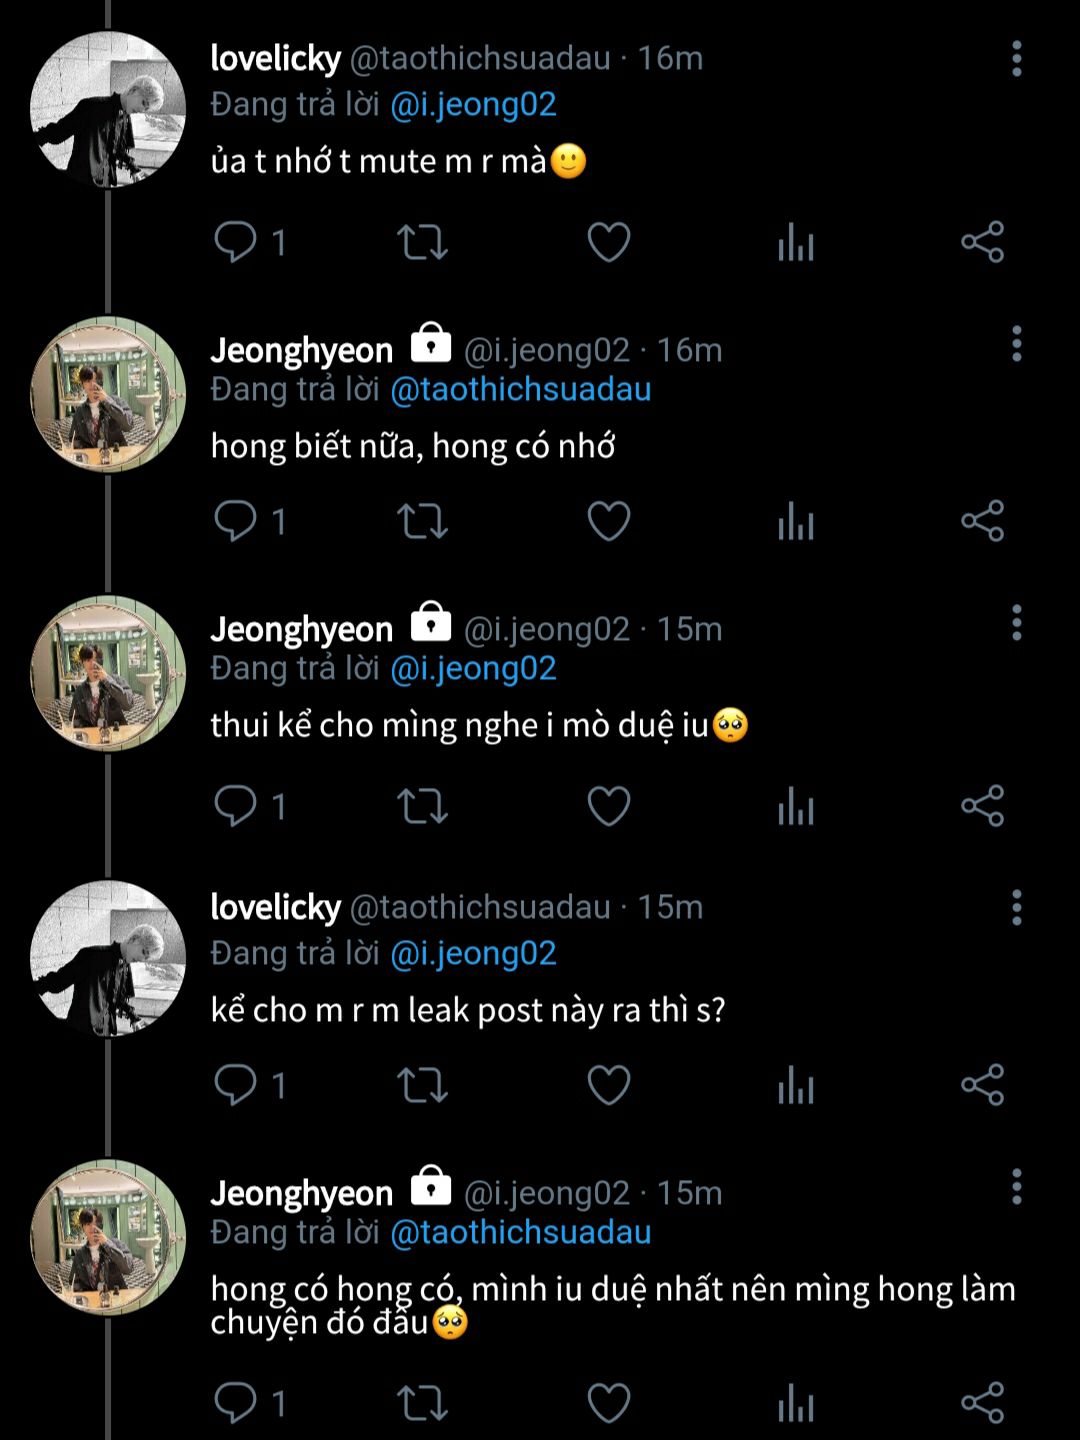Open more options on "hong biết nữa" tweet

pos(1016,344)
